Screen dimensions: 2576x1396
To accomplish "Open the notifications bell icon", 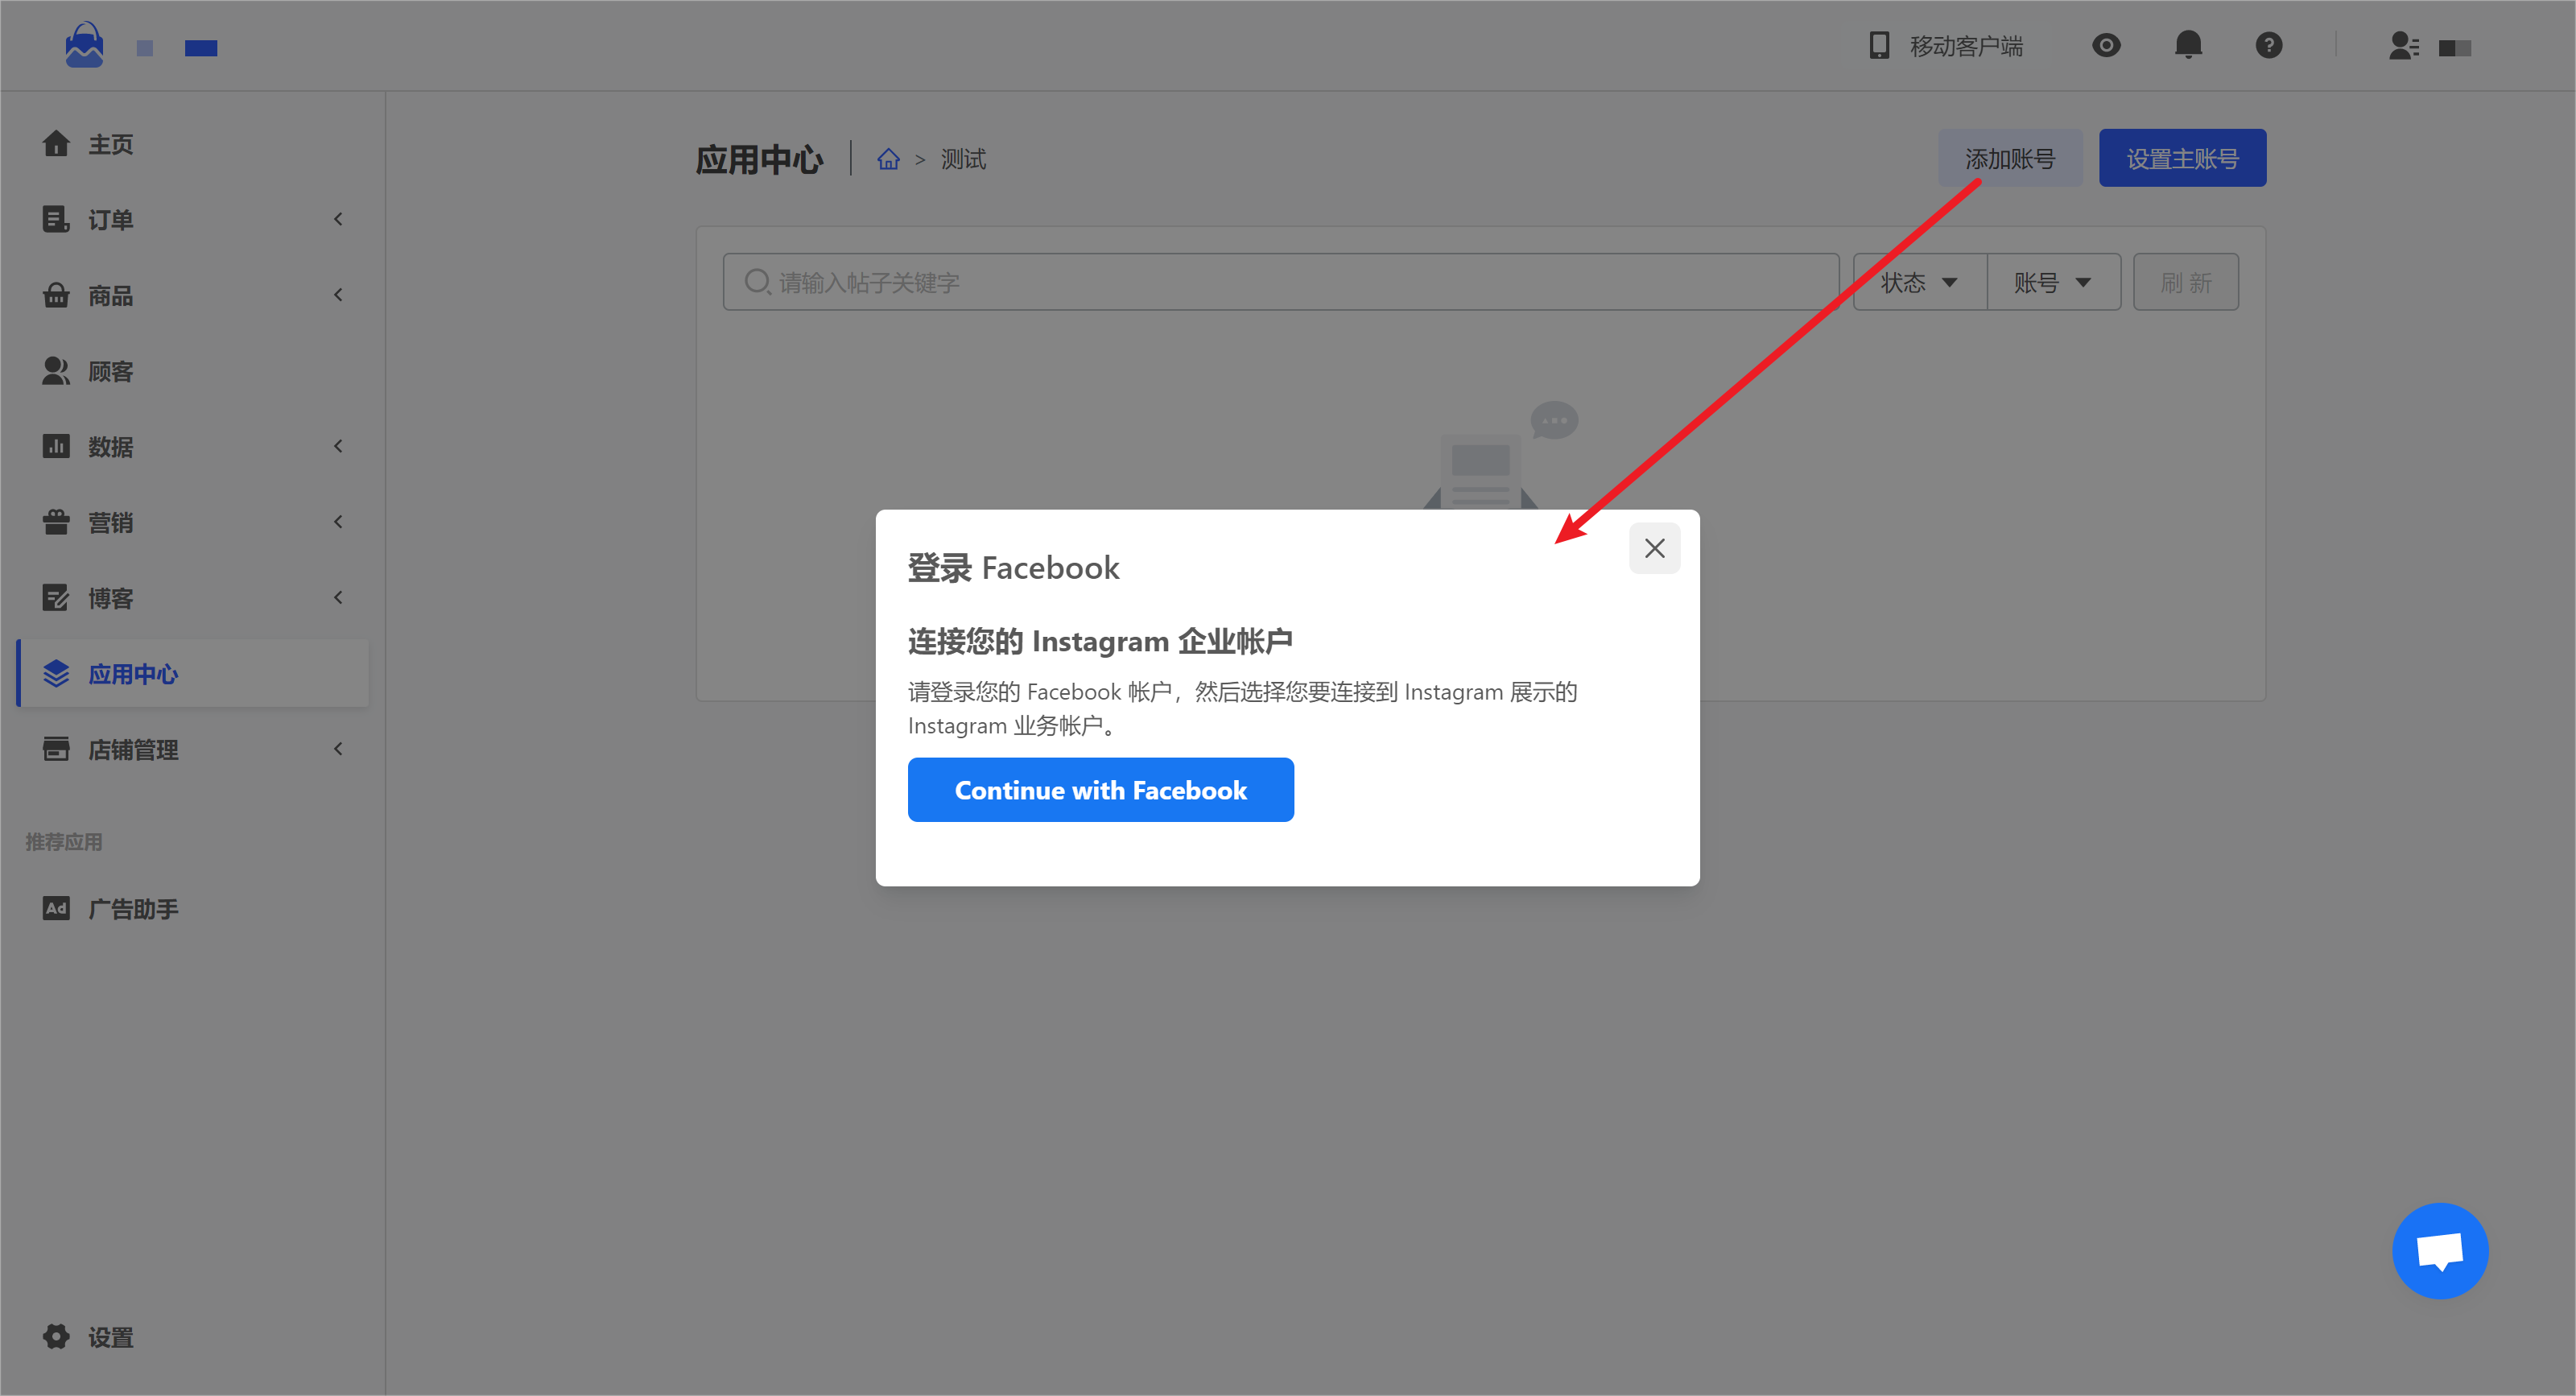I will 2188,45.
